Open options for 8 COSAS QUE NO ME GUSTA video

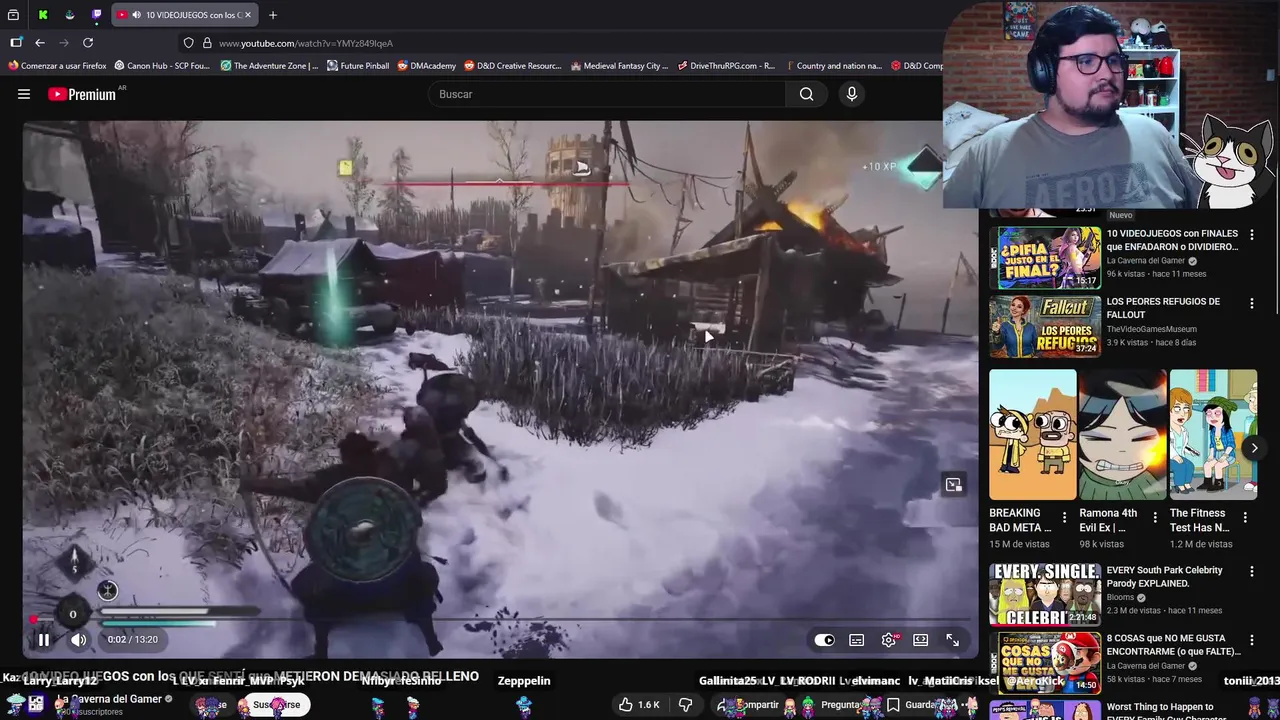(1251, 640)
